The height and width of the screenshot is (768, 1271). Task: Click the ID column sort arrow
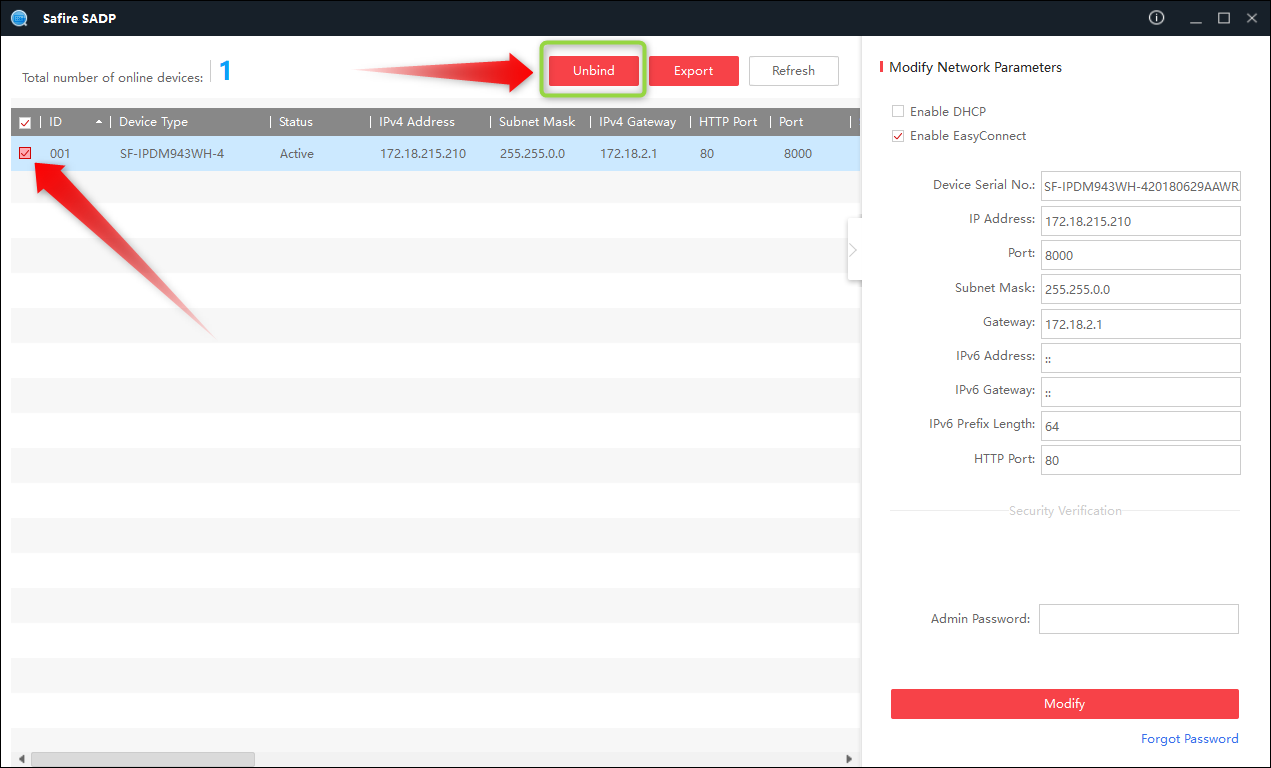pyautogui.click(x=98, y=122)
